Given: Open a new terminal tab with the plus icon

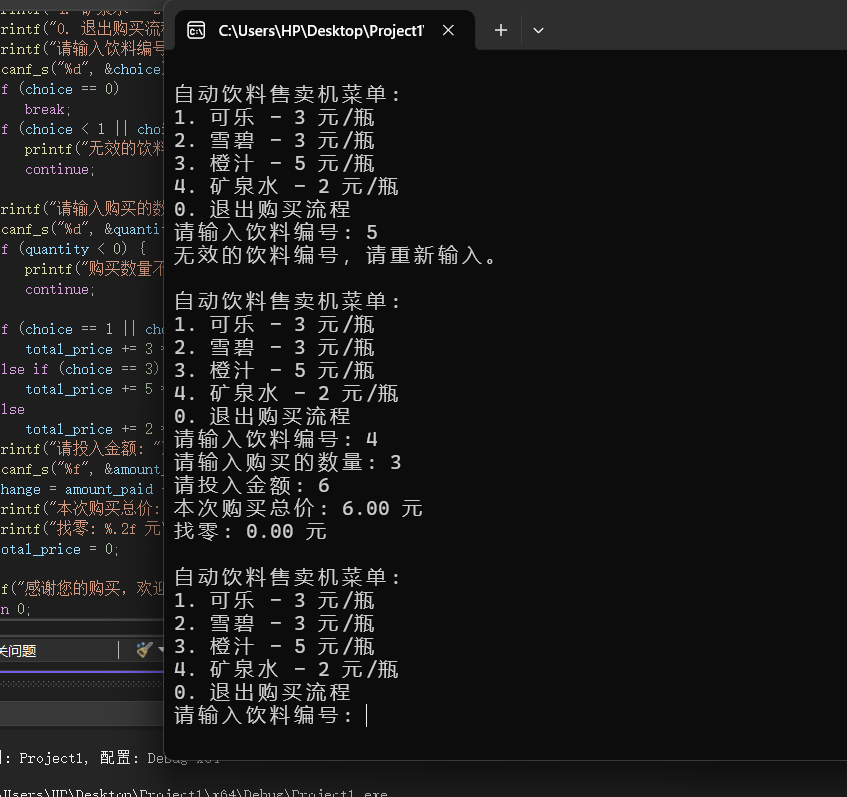Looking at the screenshot, I should tap(499, 30).
